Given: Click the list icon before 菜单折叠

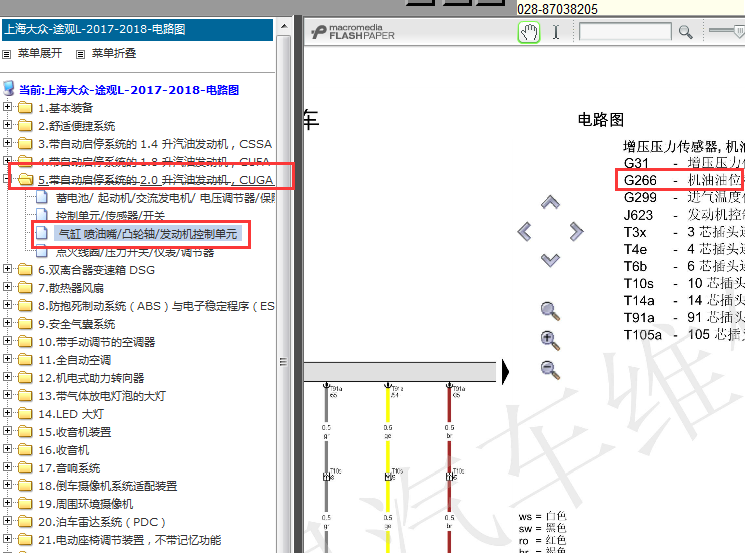Looking at the screenshot, I should click(x=81, y=54).
